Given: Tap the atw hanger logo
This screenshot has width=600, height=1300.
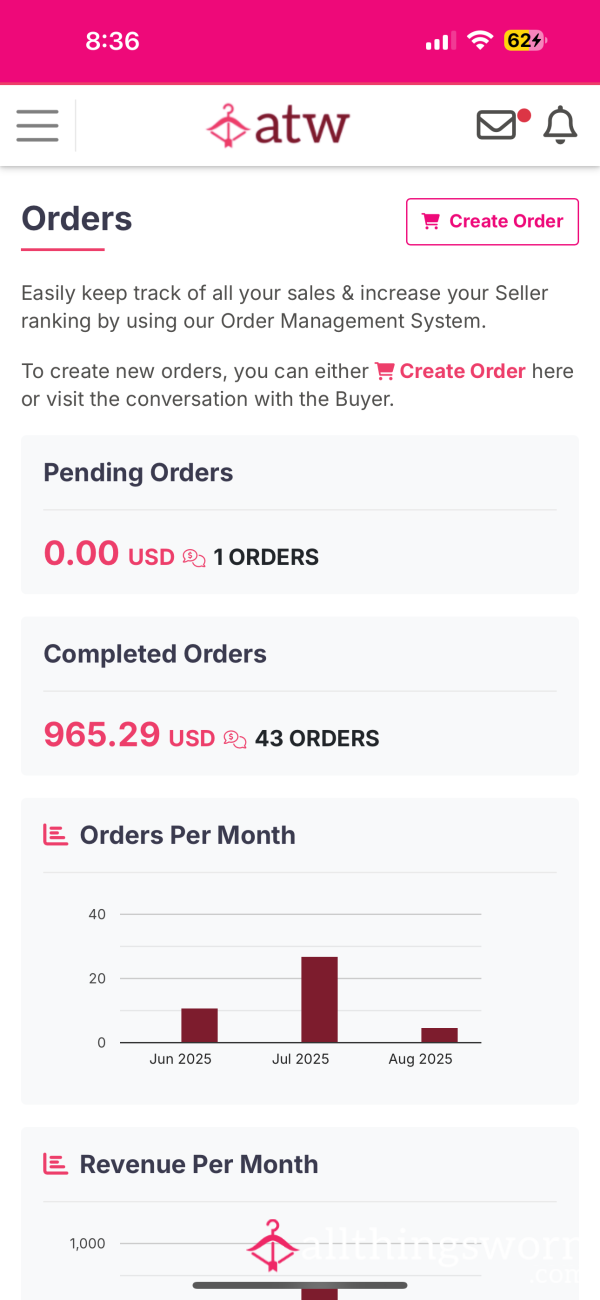Looking at the screenshot, I should tap(278, 126).
